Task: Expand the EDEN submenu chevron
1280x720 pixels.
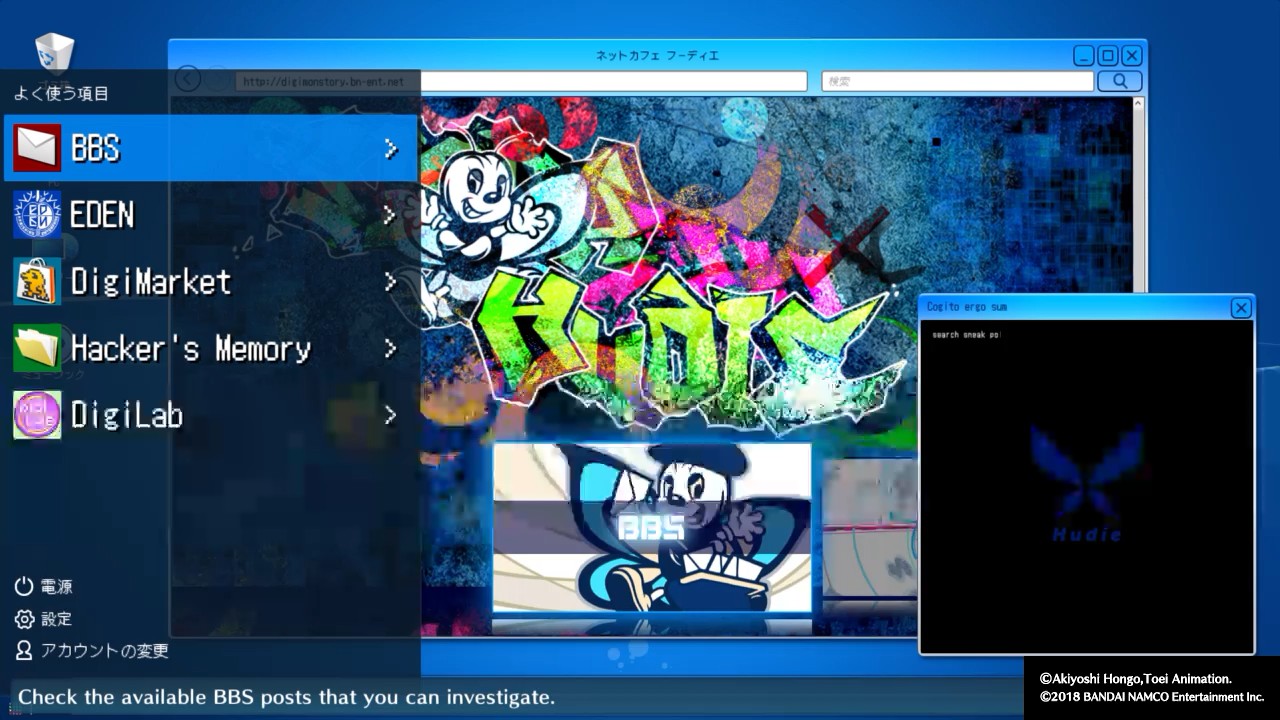Action: pyautogui.click(x=391, y=215)
